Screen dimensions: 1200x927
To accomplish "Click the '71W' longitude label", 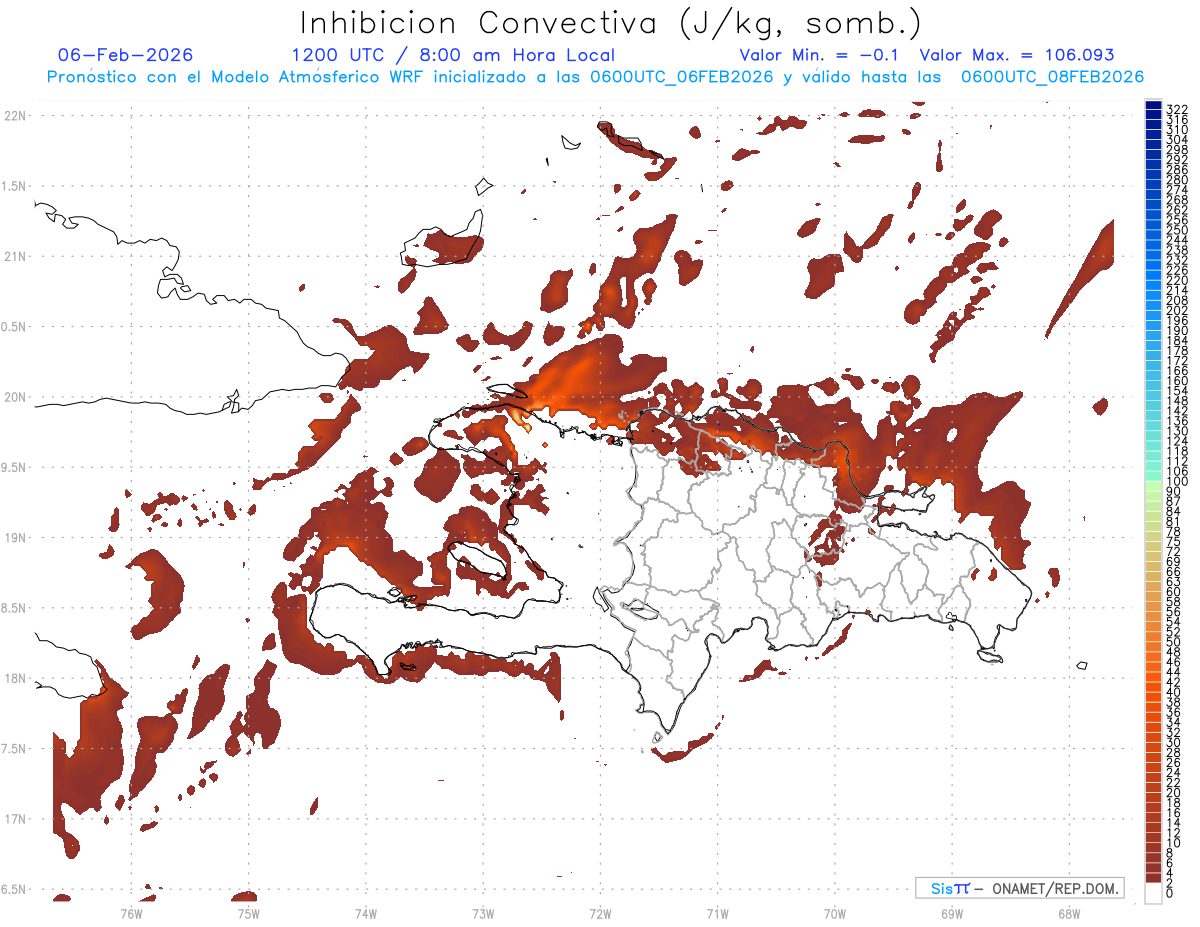I will click(717, 912).
